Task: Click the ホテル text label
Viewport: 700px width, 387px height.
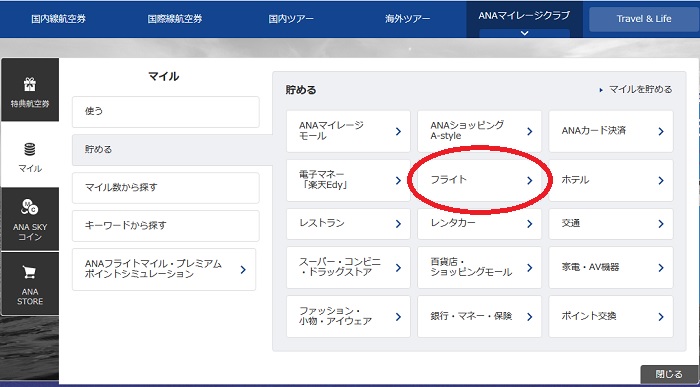Action: pyautogui.click(x=575, y=180)
